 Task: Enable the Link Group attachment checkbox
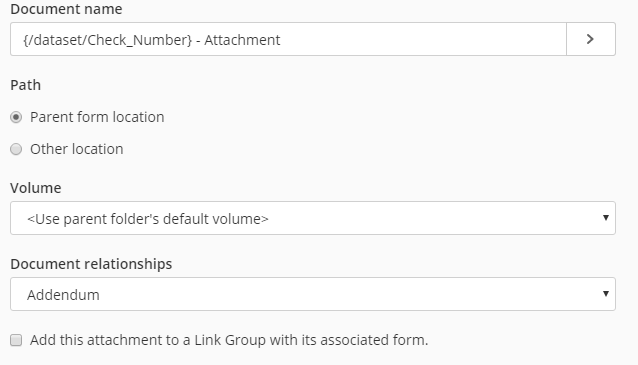16,340
